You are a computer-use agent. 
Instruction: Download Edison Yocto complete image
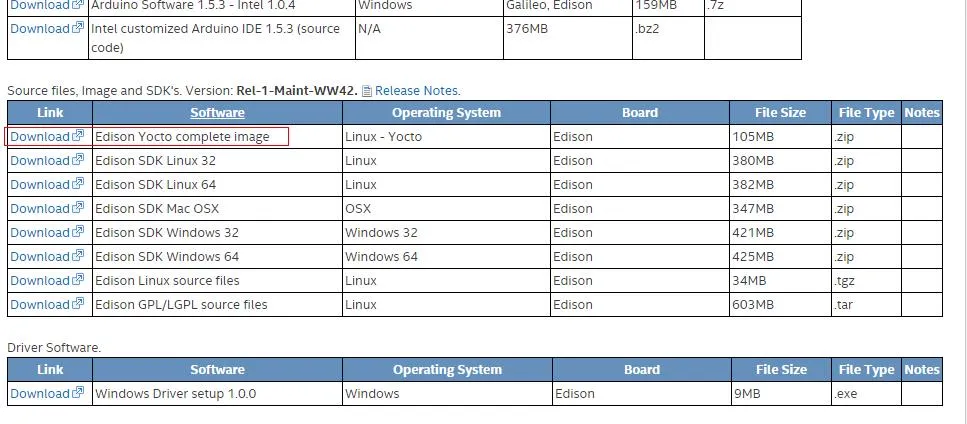[40, 136]
